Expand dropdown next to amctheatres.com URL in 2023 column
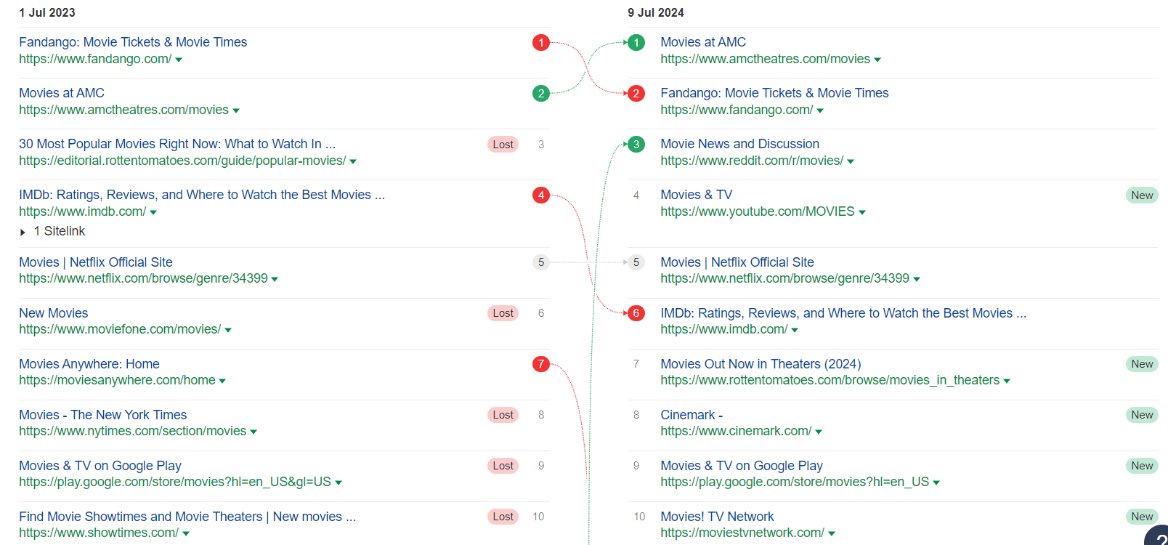1168x545 pixels. [x=236, y=110]
